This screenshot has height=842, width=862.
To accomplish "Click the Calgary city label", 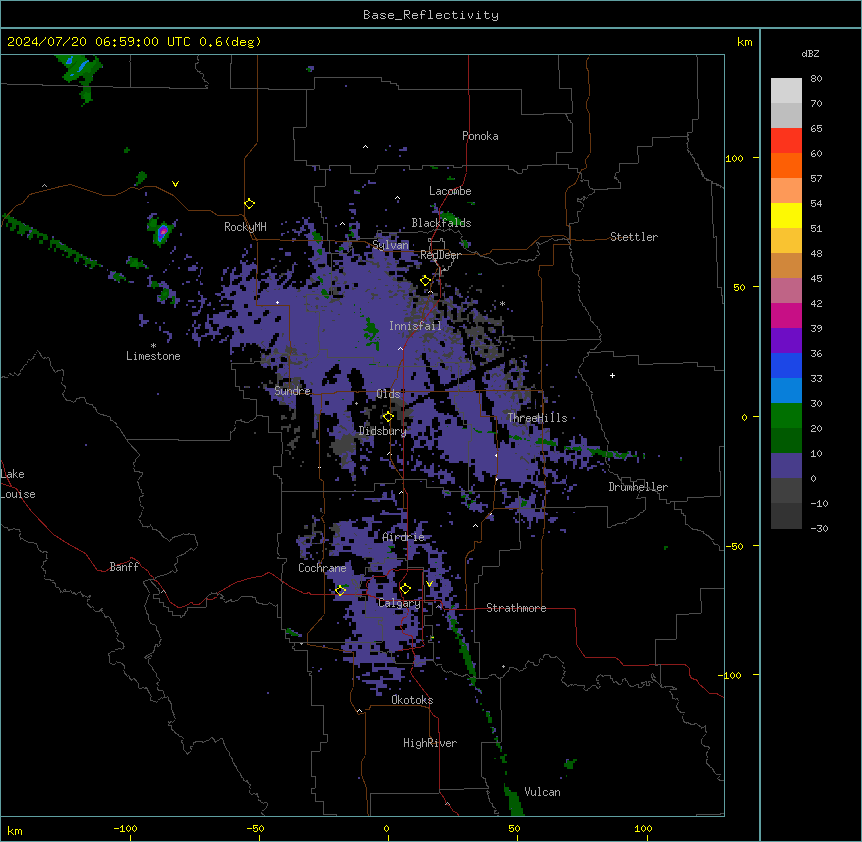I will click(x=399, y=603).
